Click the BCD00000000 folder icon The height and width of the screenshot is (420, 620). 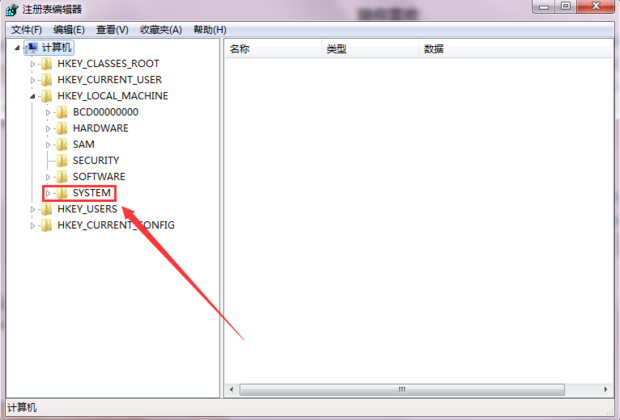point(62,112)
